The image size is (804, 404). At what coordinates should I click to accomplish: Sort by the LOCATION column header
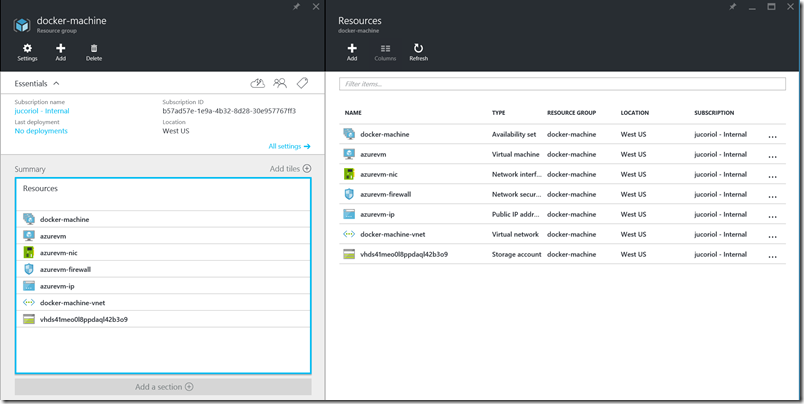[635, 113]
